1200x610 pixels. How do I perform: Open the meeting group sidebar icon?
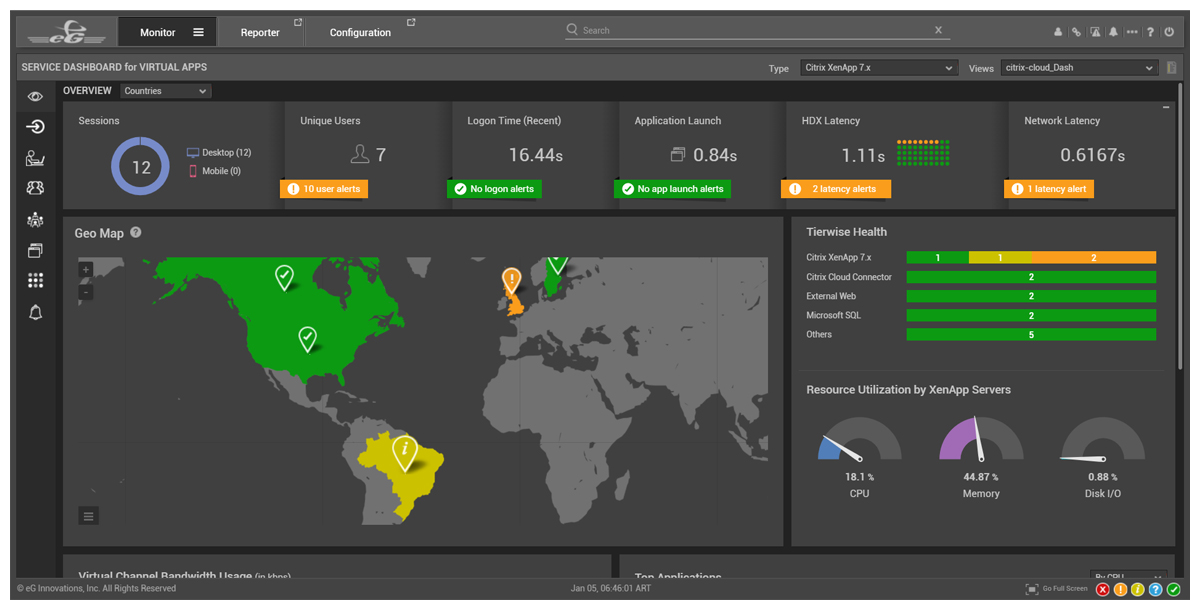point(35,219)
